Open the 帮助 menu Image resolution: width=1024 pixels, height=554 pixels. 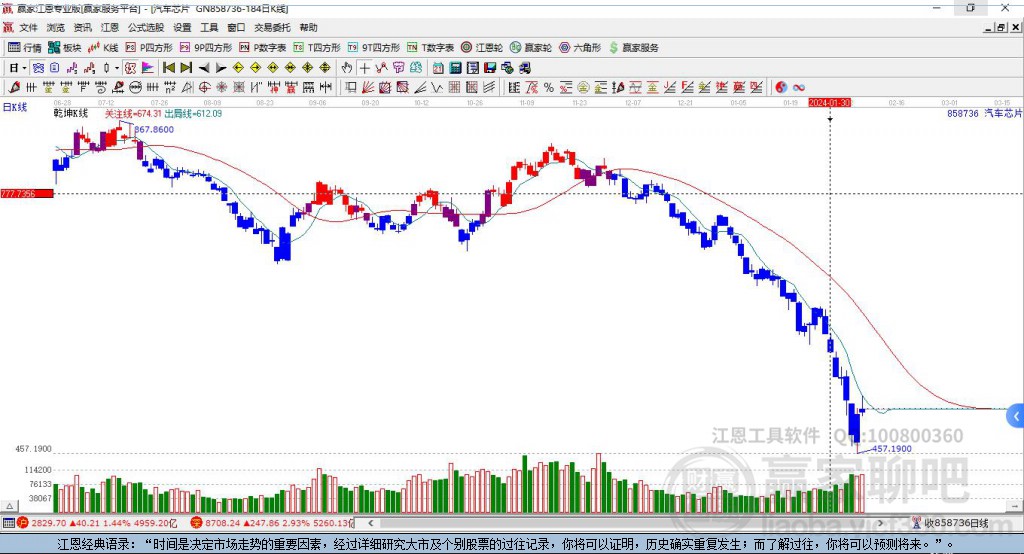point(308,27)
